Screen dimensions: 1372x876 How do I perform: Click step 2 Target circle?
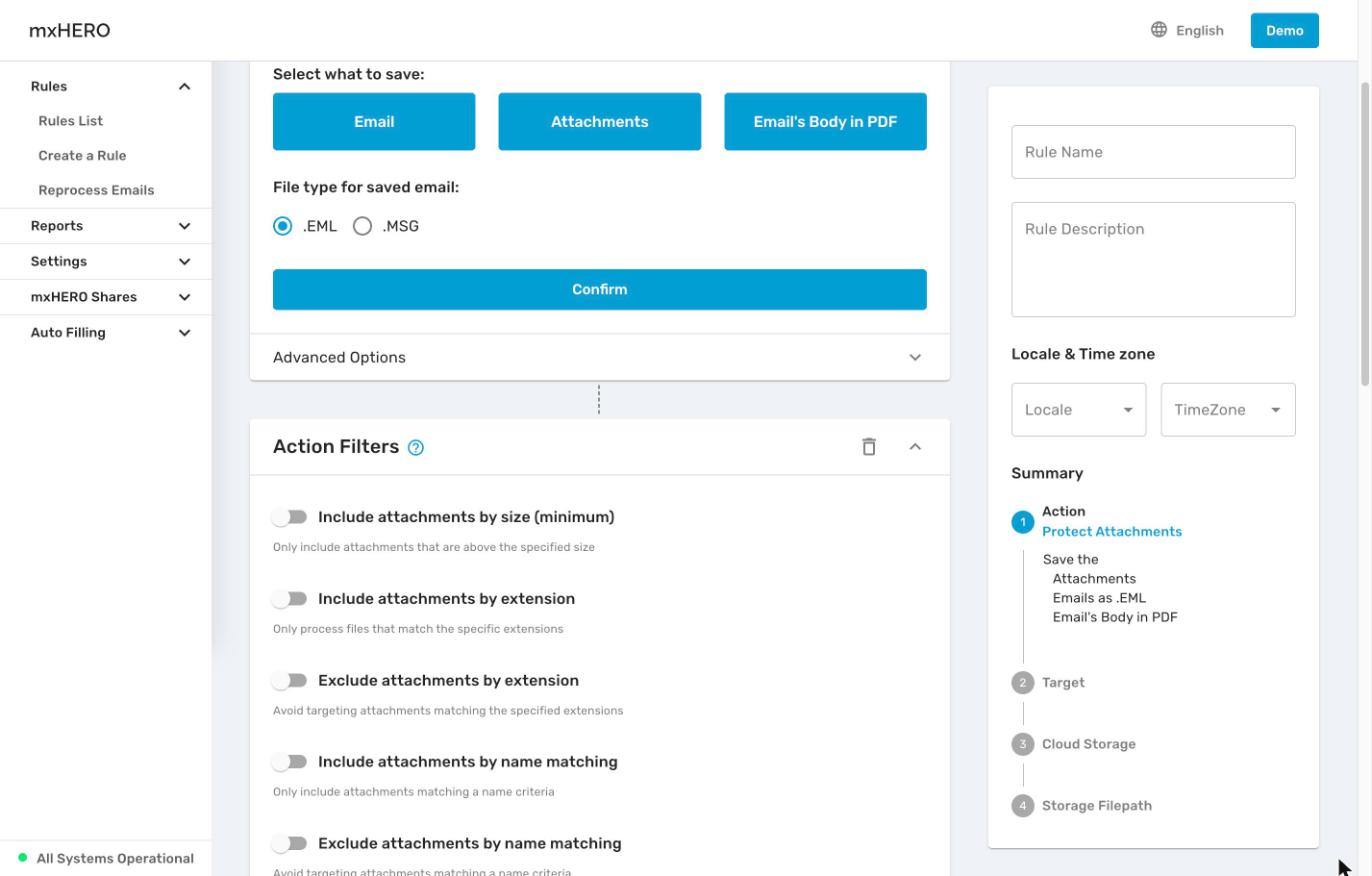[x=1022, y=683]
